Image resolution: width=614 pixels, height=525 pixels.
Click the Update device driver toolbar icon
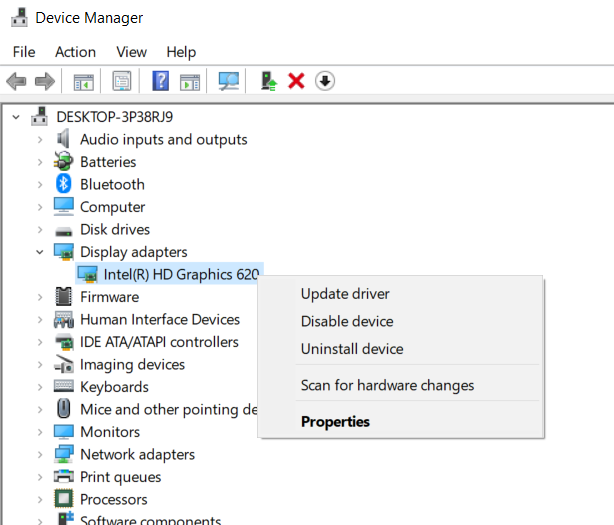pyautogui.click(x=267, y=81)
